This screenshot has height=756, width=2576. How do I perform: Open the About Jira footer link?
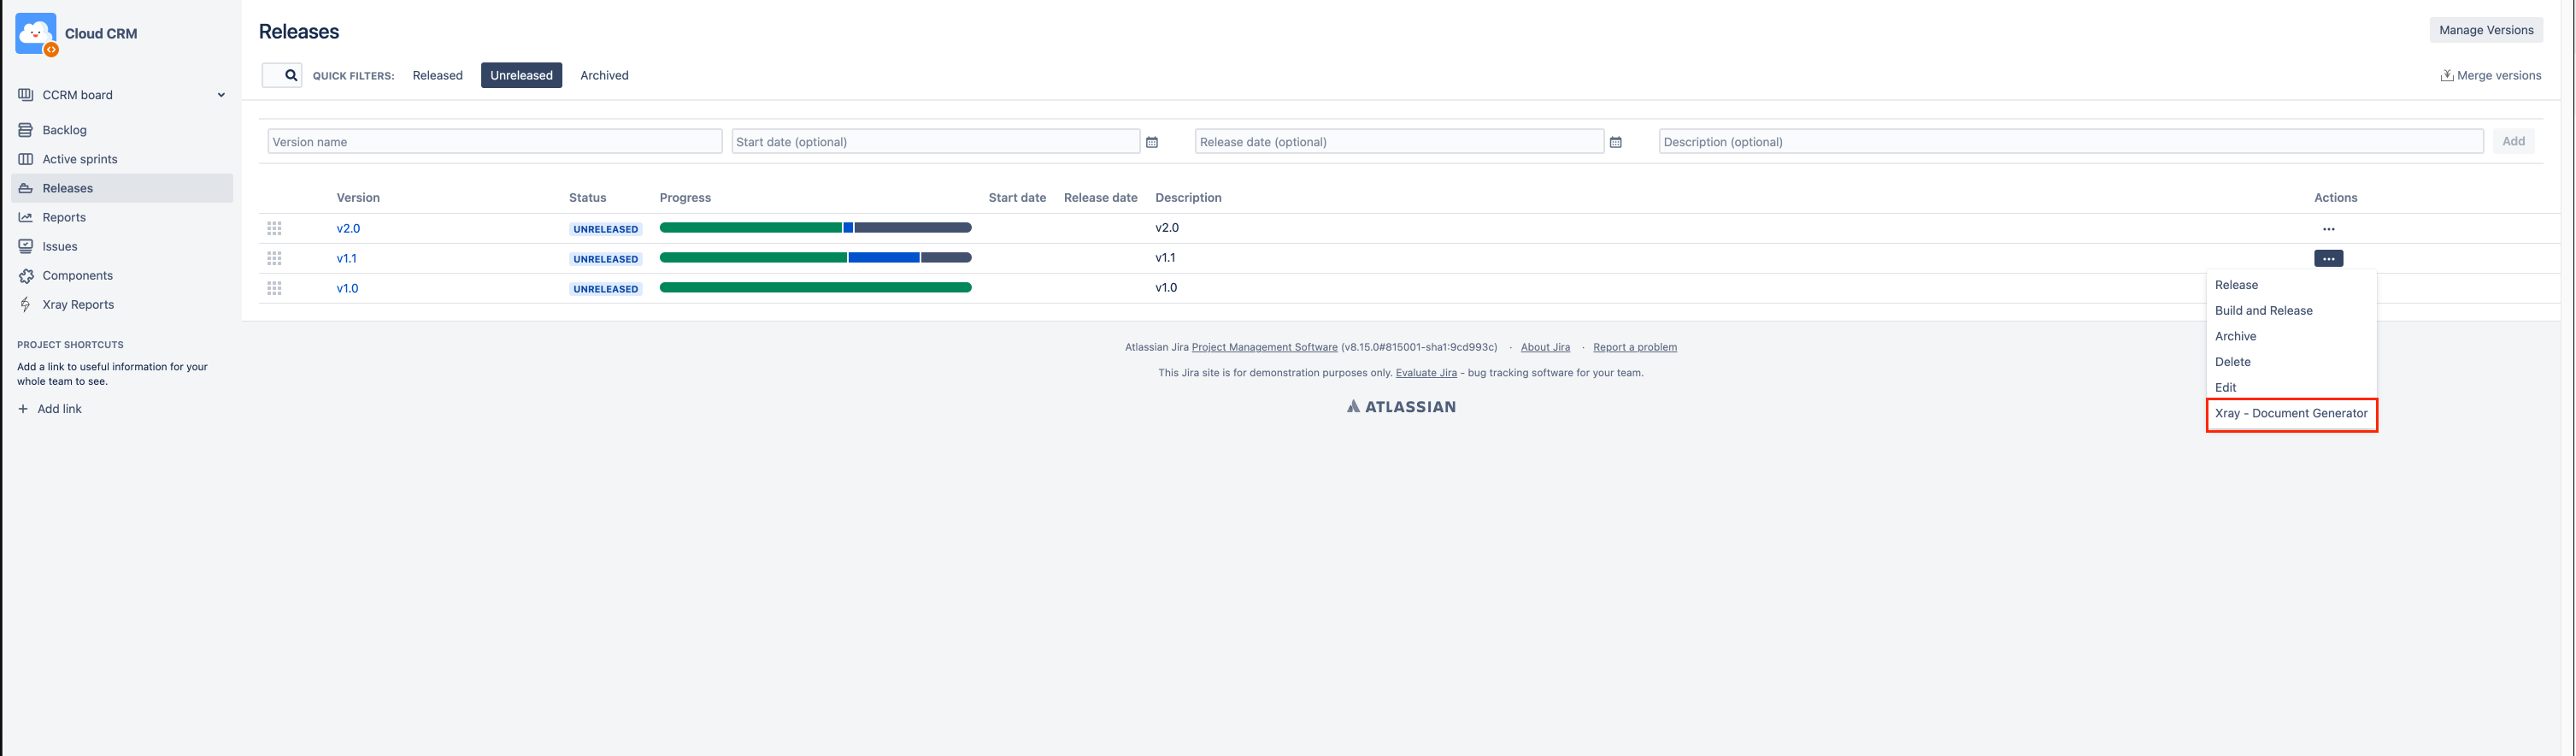click(1546, 347)
